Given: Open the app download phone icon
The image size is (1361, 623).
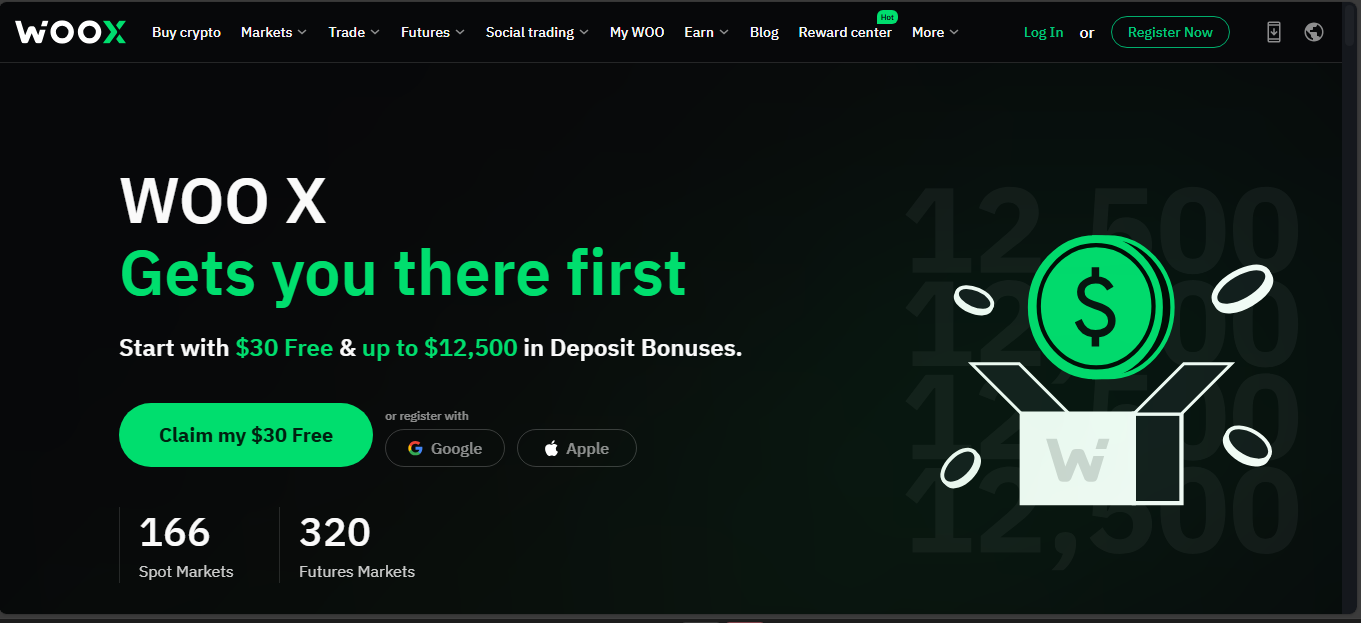Looking at the screenshot, I should tap(1273, 32).
